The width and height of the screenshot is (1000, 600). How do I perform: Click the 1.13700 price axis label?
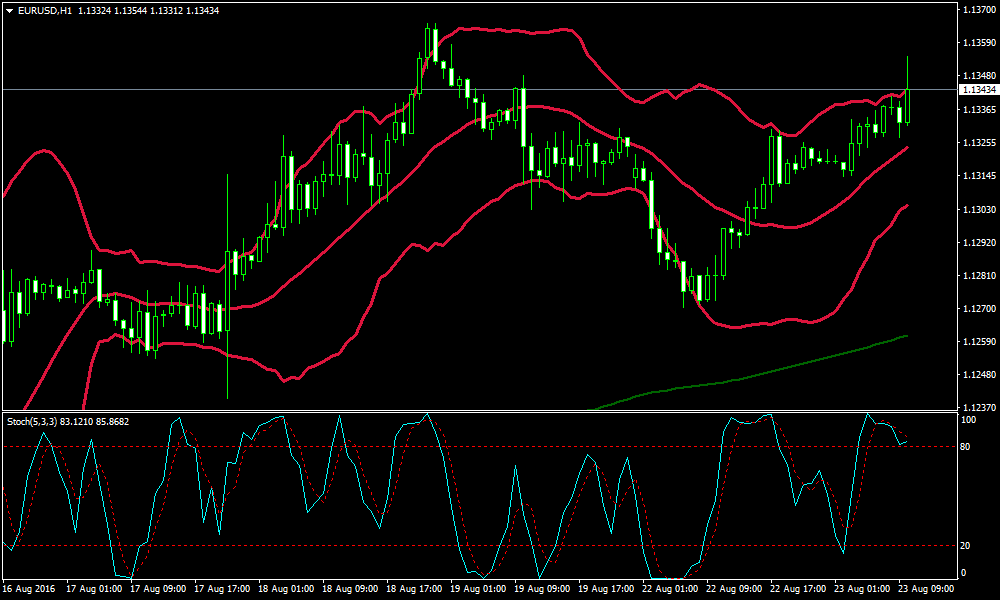[x=978, y=10]
